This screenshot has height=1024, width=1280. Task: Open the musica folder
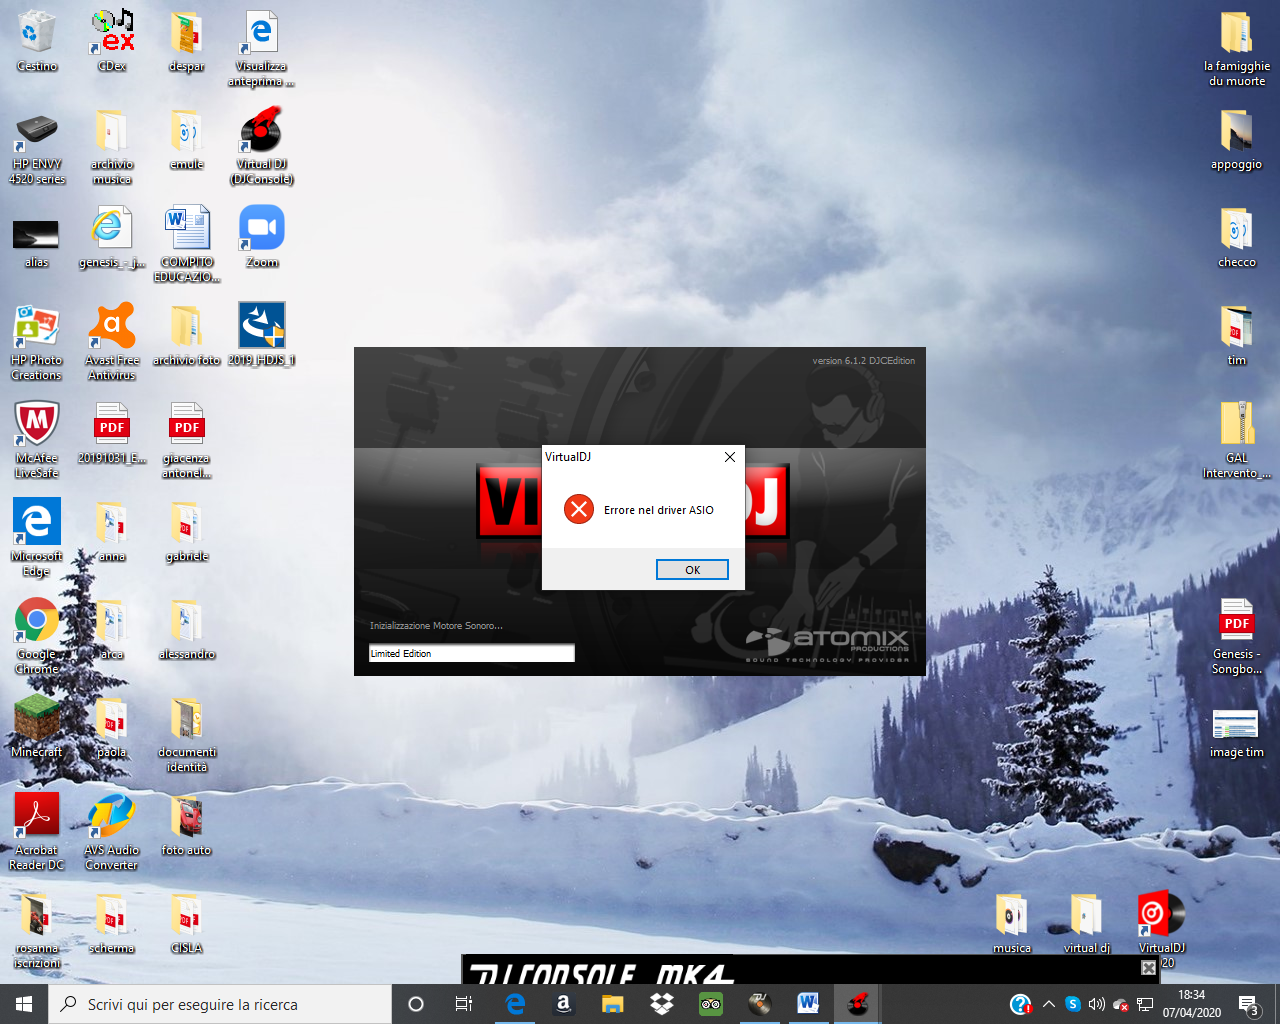(1012, 923)
